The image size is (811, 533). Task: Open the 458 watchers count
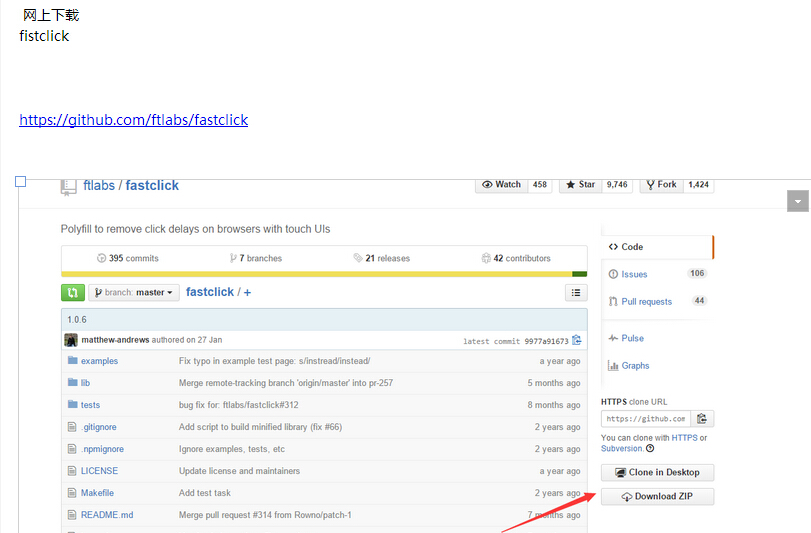pyautogui.click(x=540, y=185)
